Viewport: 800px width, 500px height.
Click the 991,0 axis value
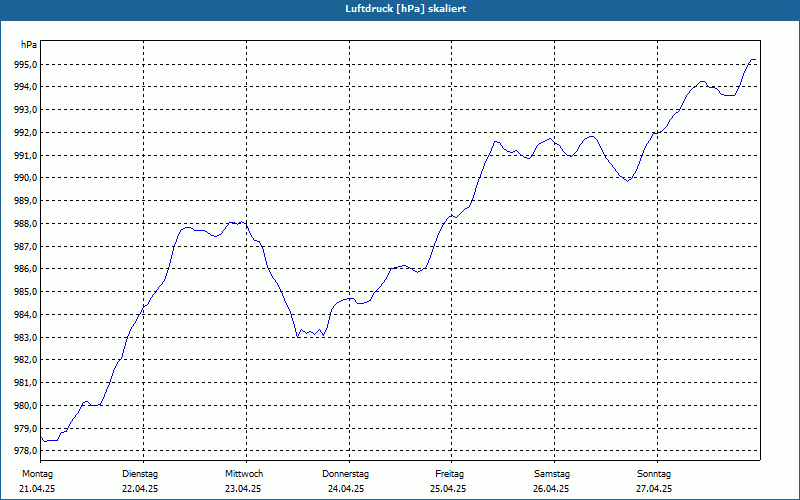pyautogui.click(x=24, y=156)
